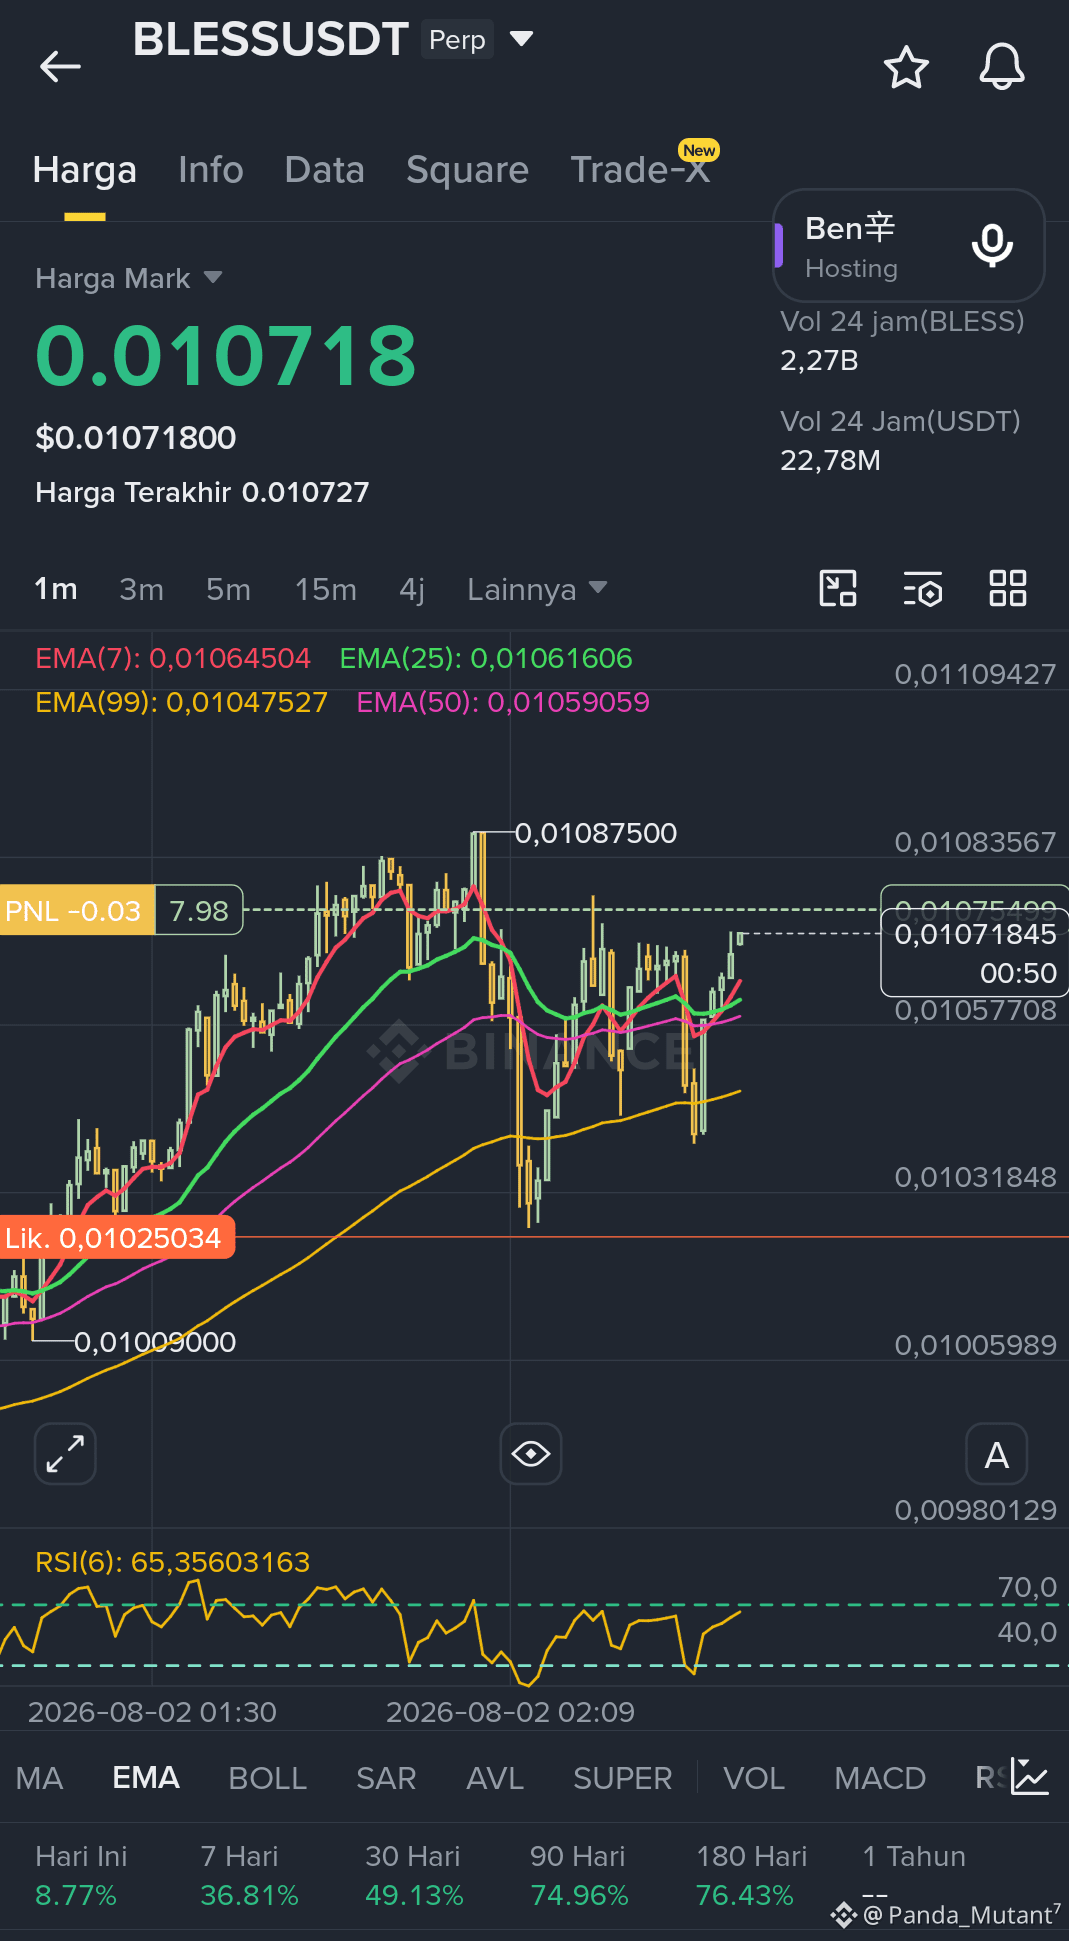
Task: Tap 90 Hari 74.96% performance
Action: click(579, 1875)
